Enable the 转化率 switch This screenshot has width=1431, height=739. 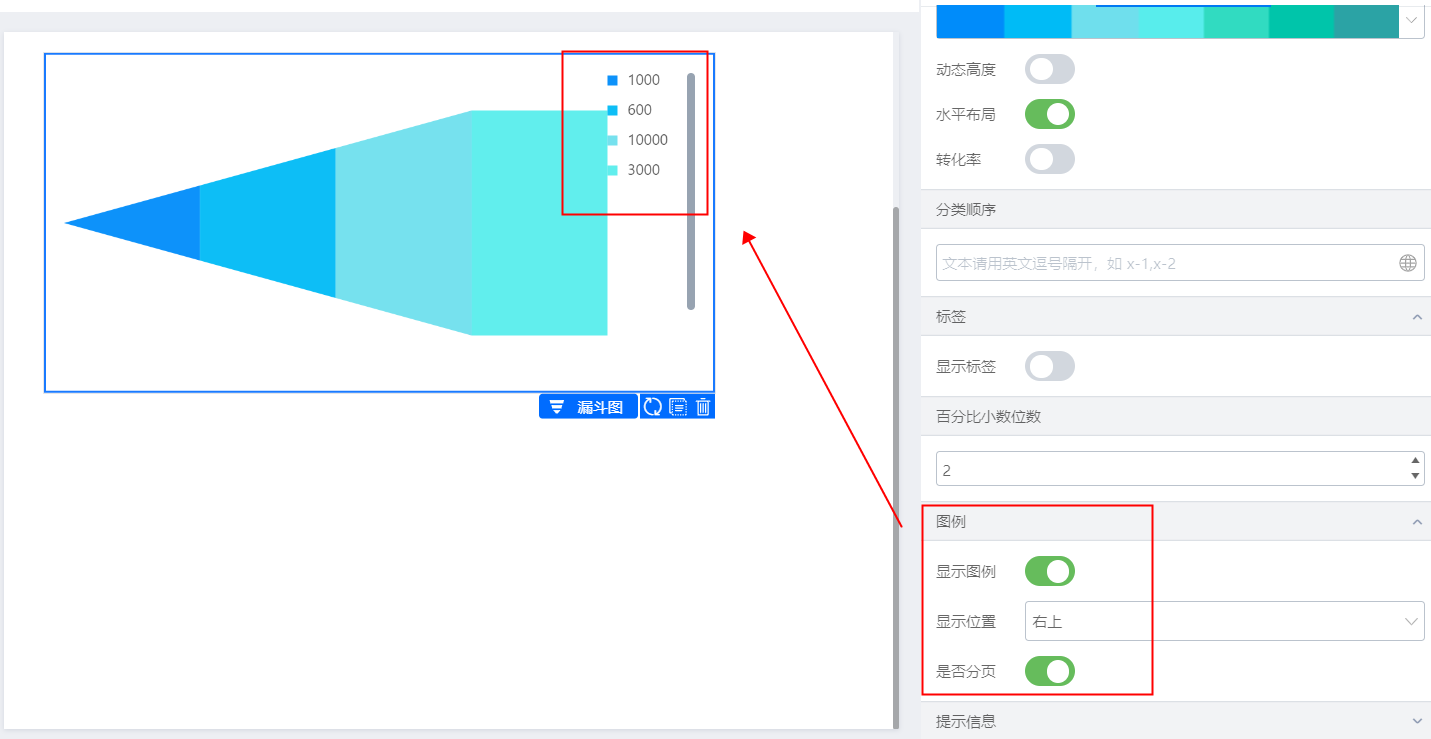pos(1050,159)
